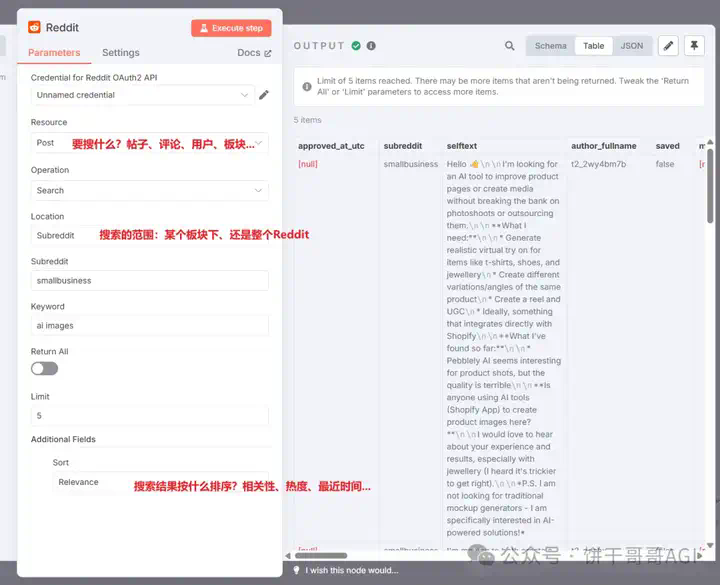Toggle the Return All switch
Image resolution: width=720 pixels, height=585 pixels.
point(45,368)
